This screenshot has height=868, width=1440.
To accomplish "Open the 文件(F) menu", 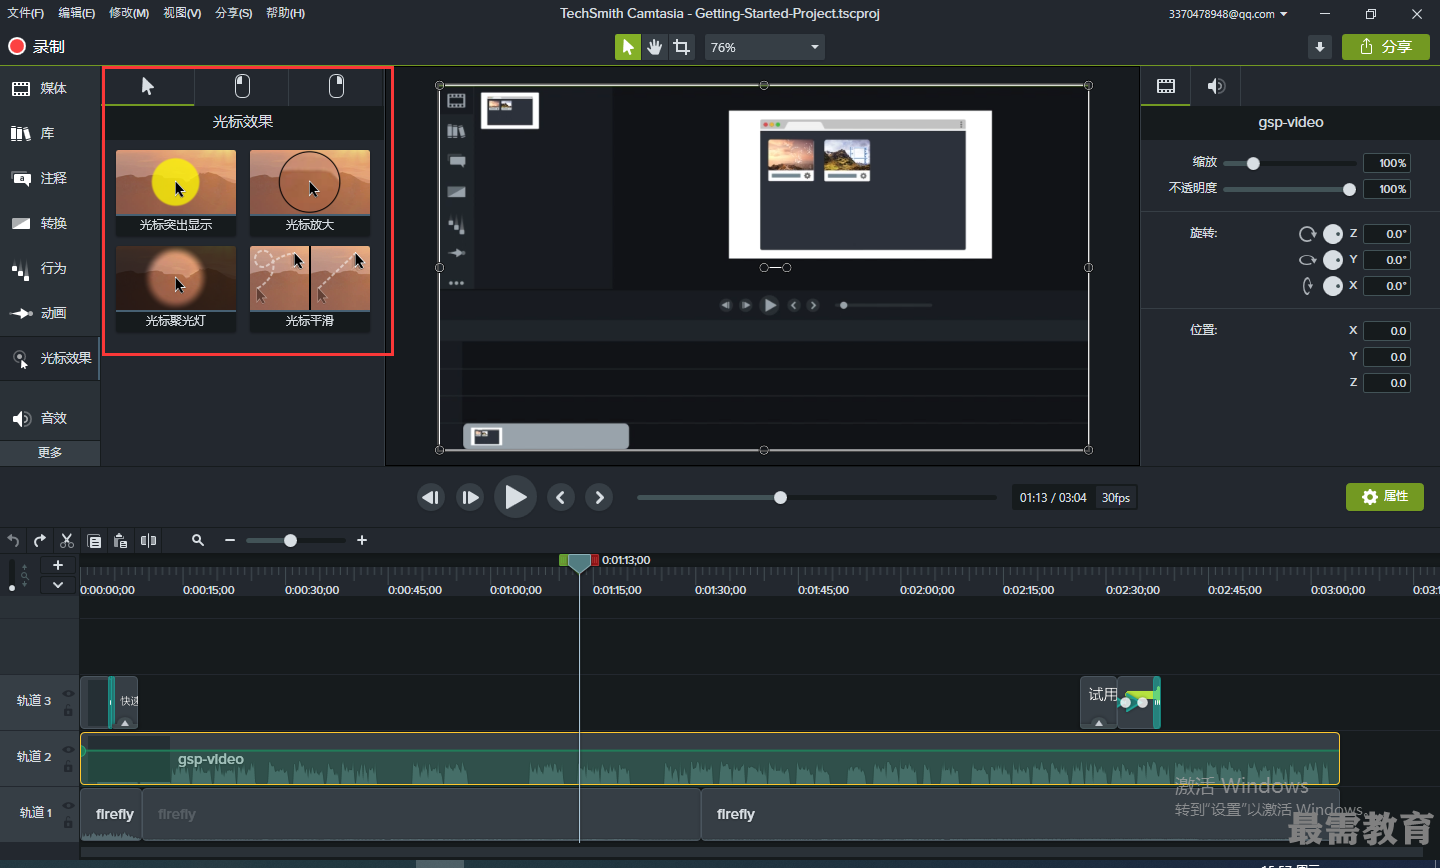I will [x=26, y=13].
